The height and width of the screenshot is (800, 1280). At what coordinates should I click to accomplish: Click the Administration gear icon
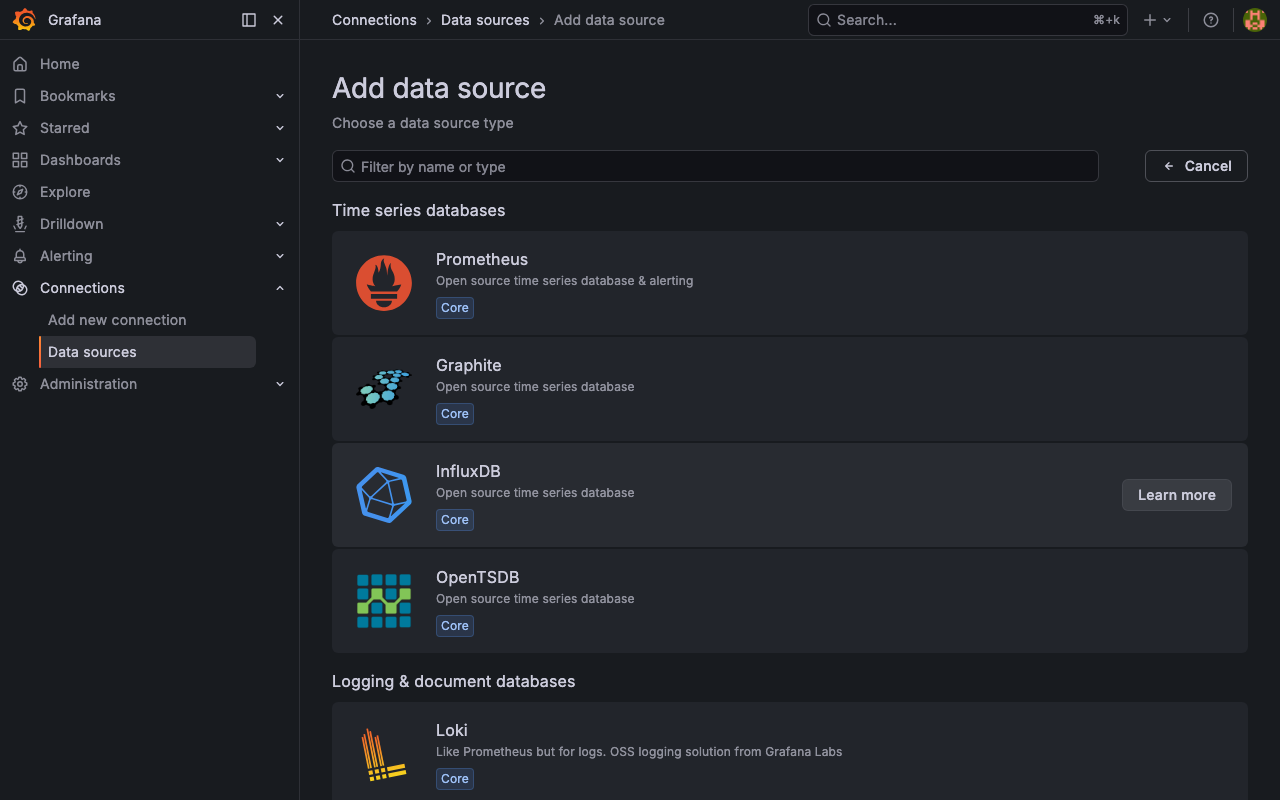pyautogui.click(x=20, y=384)
